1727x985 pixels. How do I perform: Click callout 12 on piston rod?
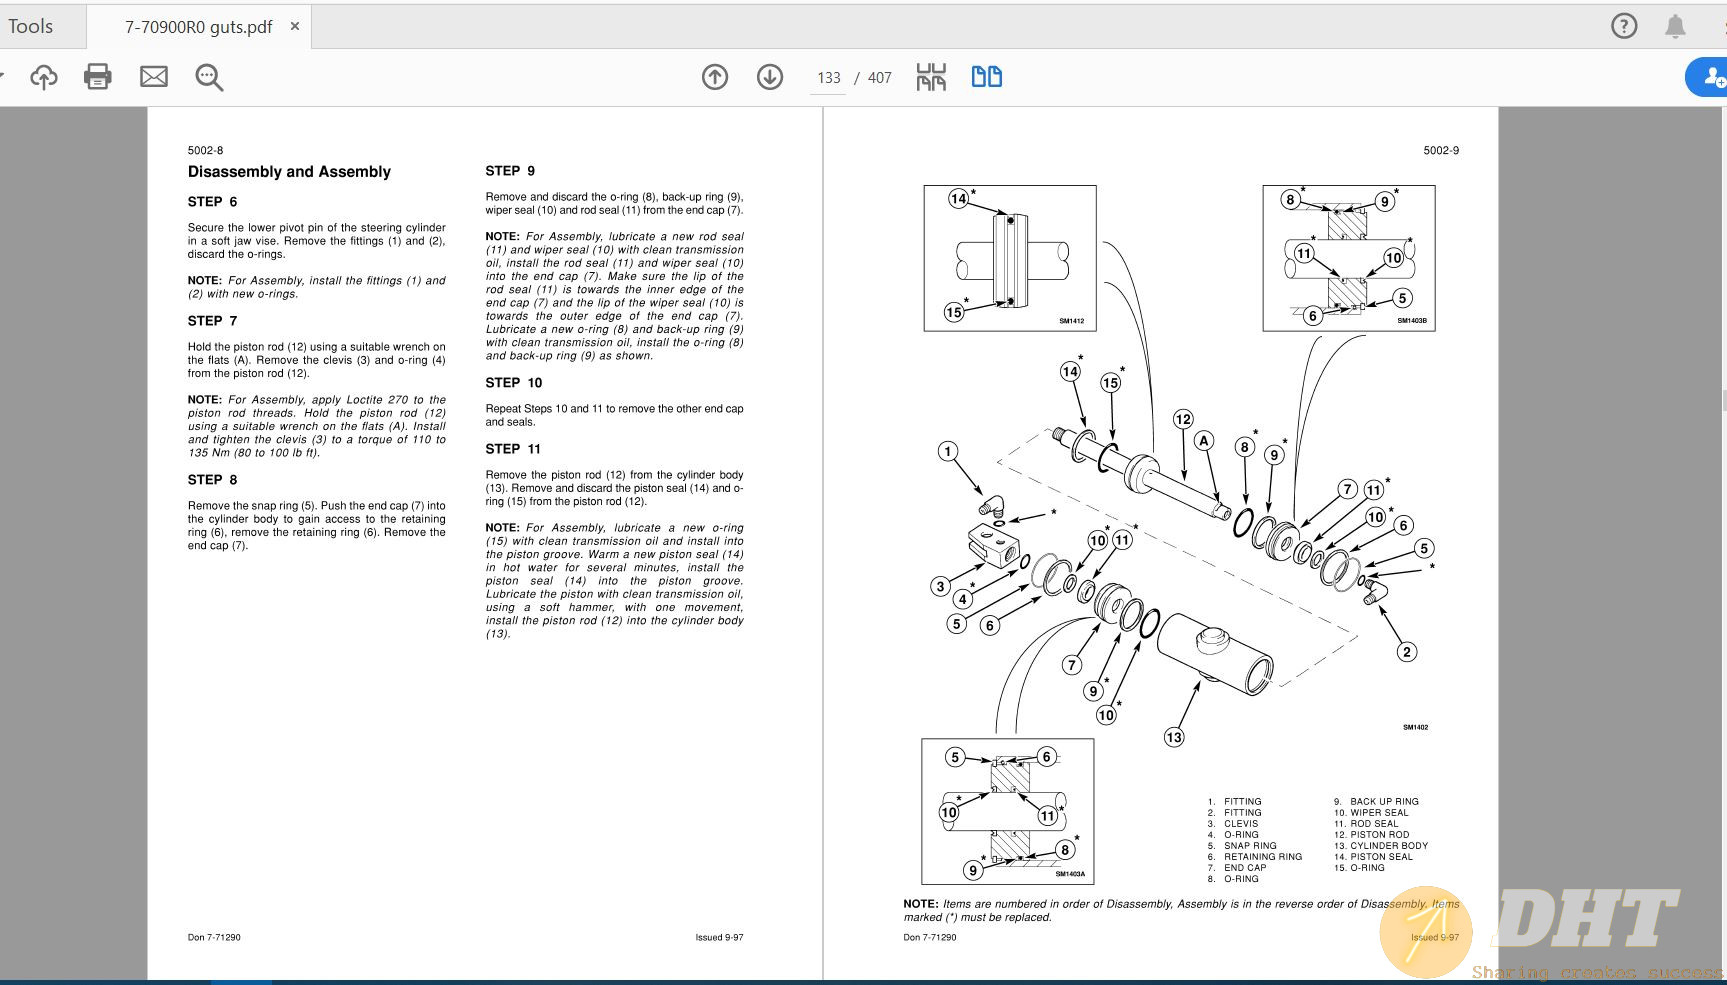coord(1183,419)
